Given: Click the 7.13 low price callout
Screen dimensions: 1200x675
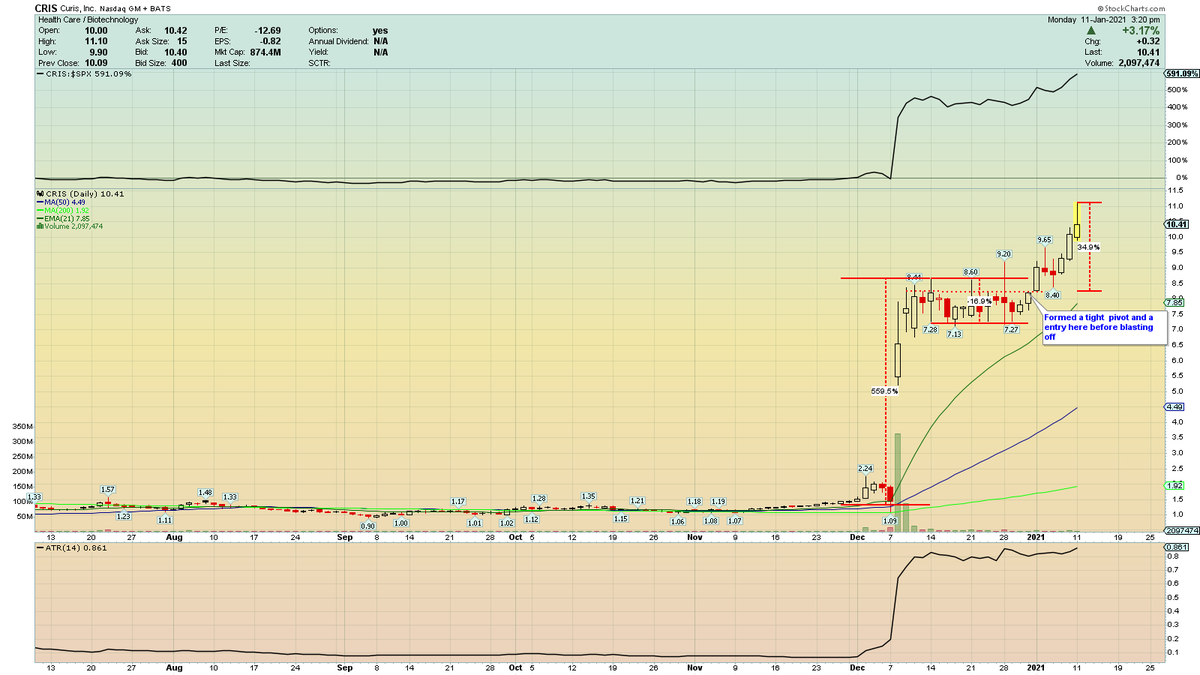Looking at the screenshot, I should click(956, 334).
